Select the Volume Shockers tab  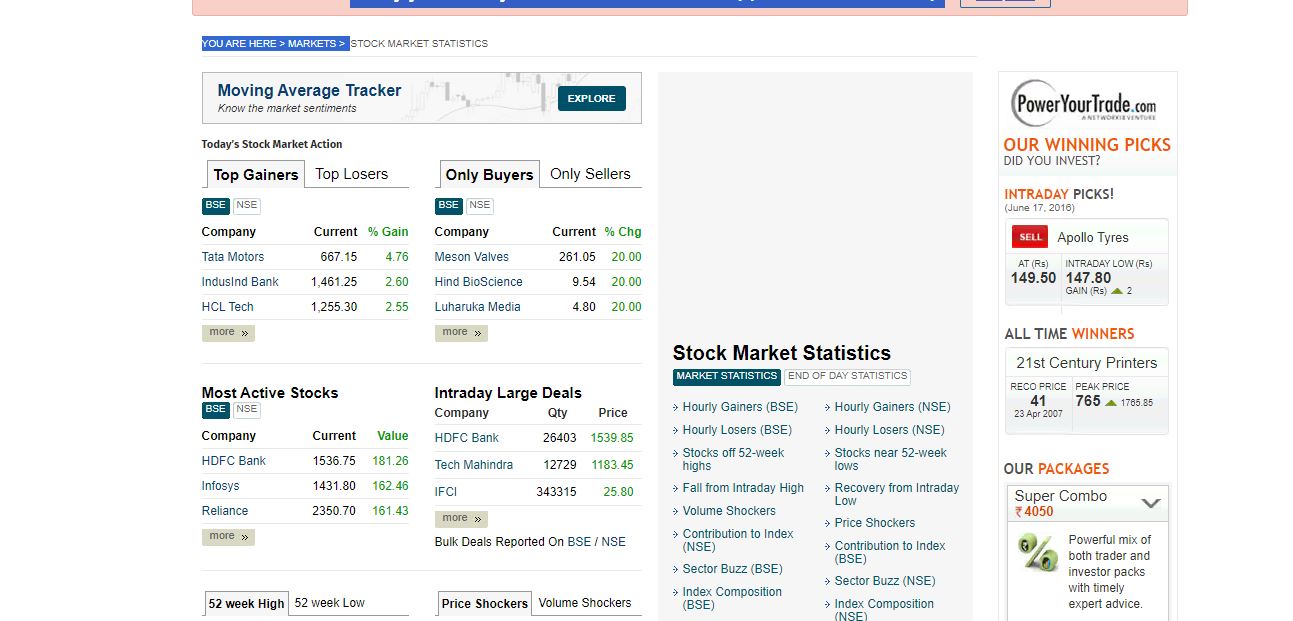click(585, 603)
